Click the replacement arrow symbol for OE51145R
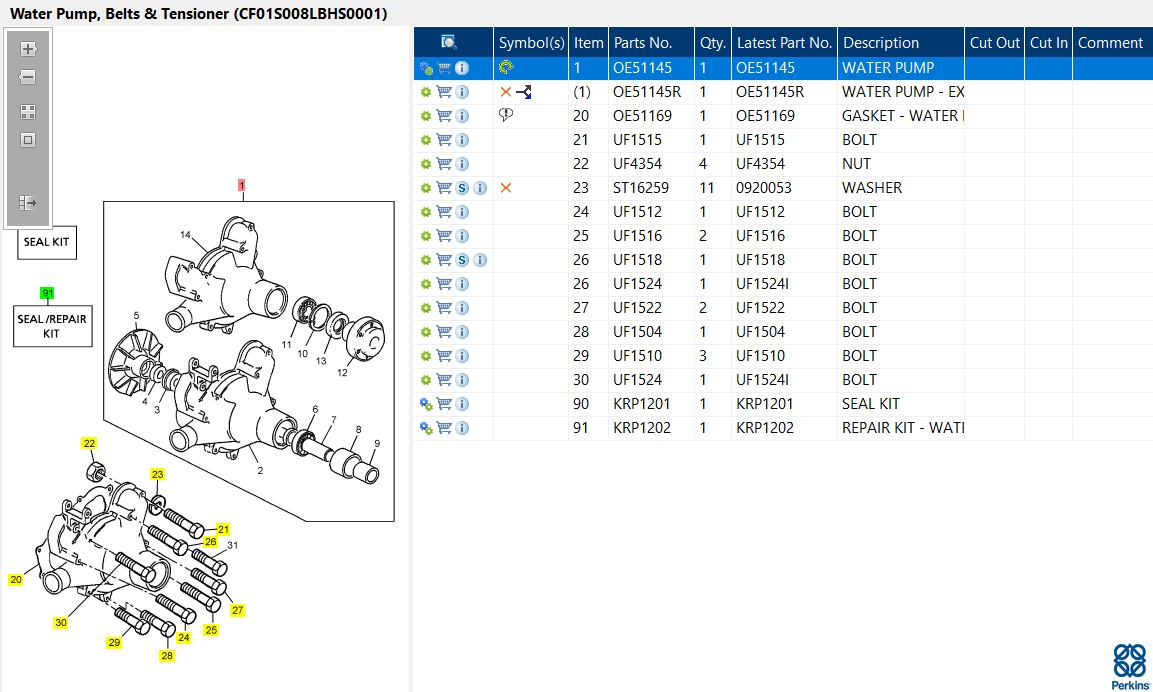 coord(524,92)
